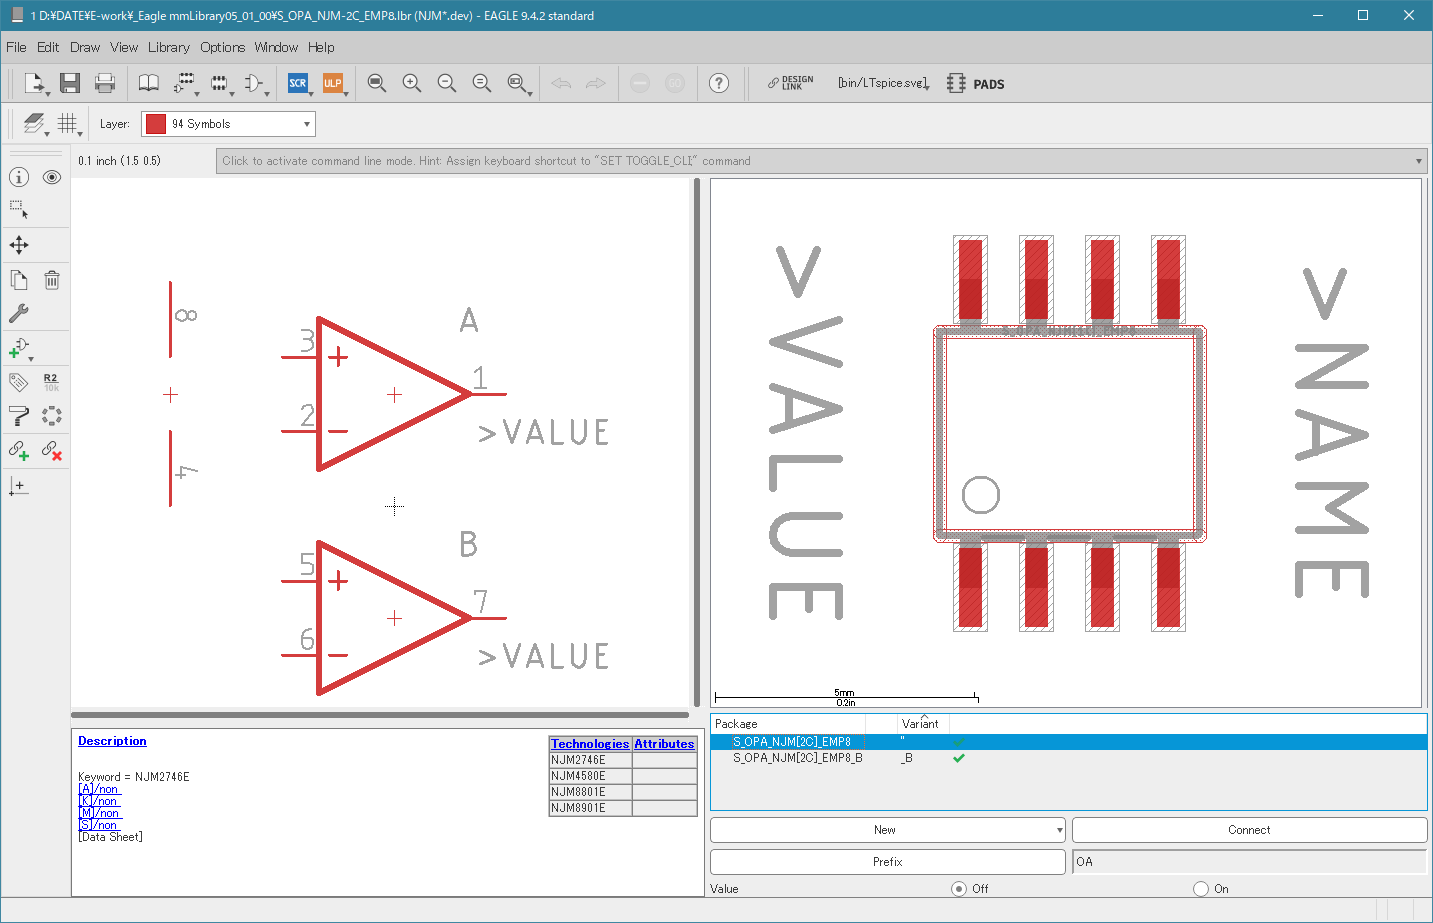Open the New package dropdown arrow
The height and width of the screenshot is (923, 1433).
click(x=1059, y=830)
